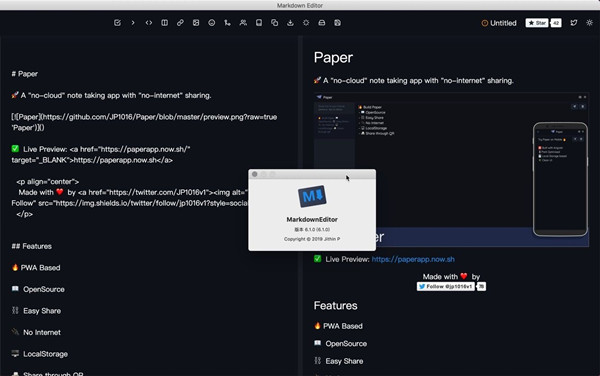Image resolution: width=600 pixels, height=376 pixels.
Task: Click the version 6.1.0 text in dialog
Action: (312, 230)
